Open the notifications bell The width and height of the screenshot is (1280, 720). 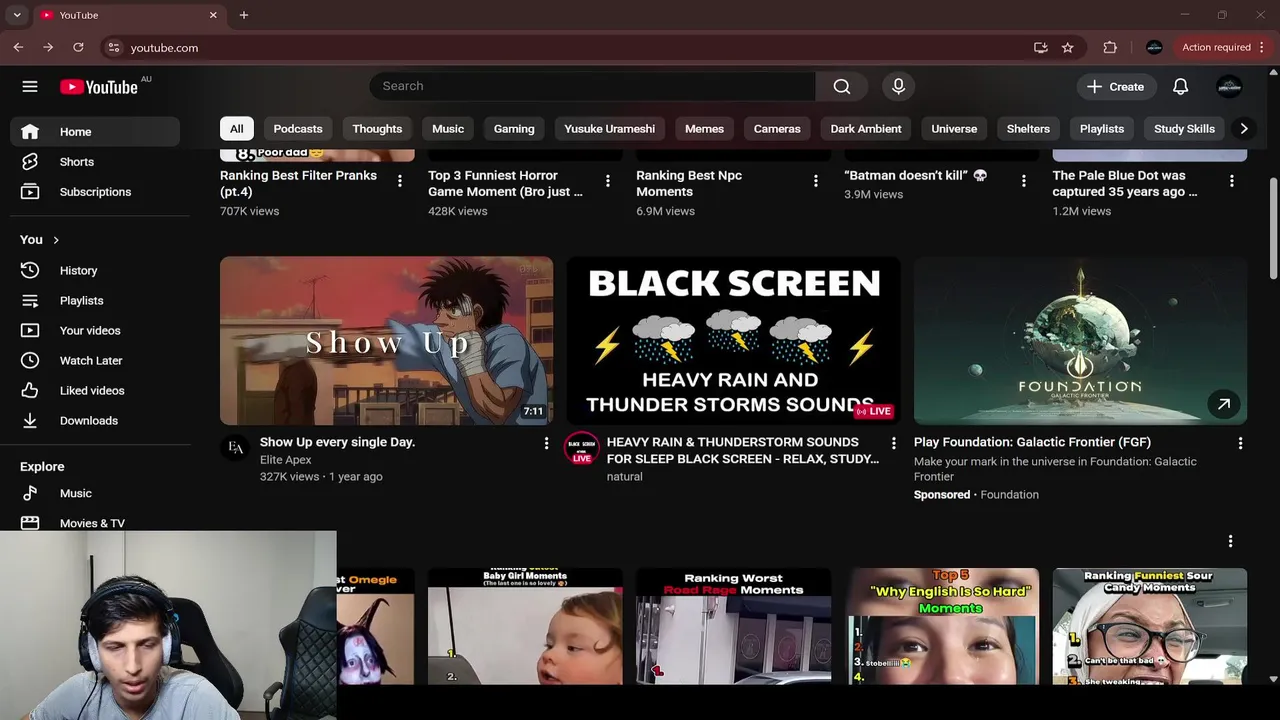click(x=1180, y=87)
